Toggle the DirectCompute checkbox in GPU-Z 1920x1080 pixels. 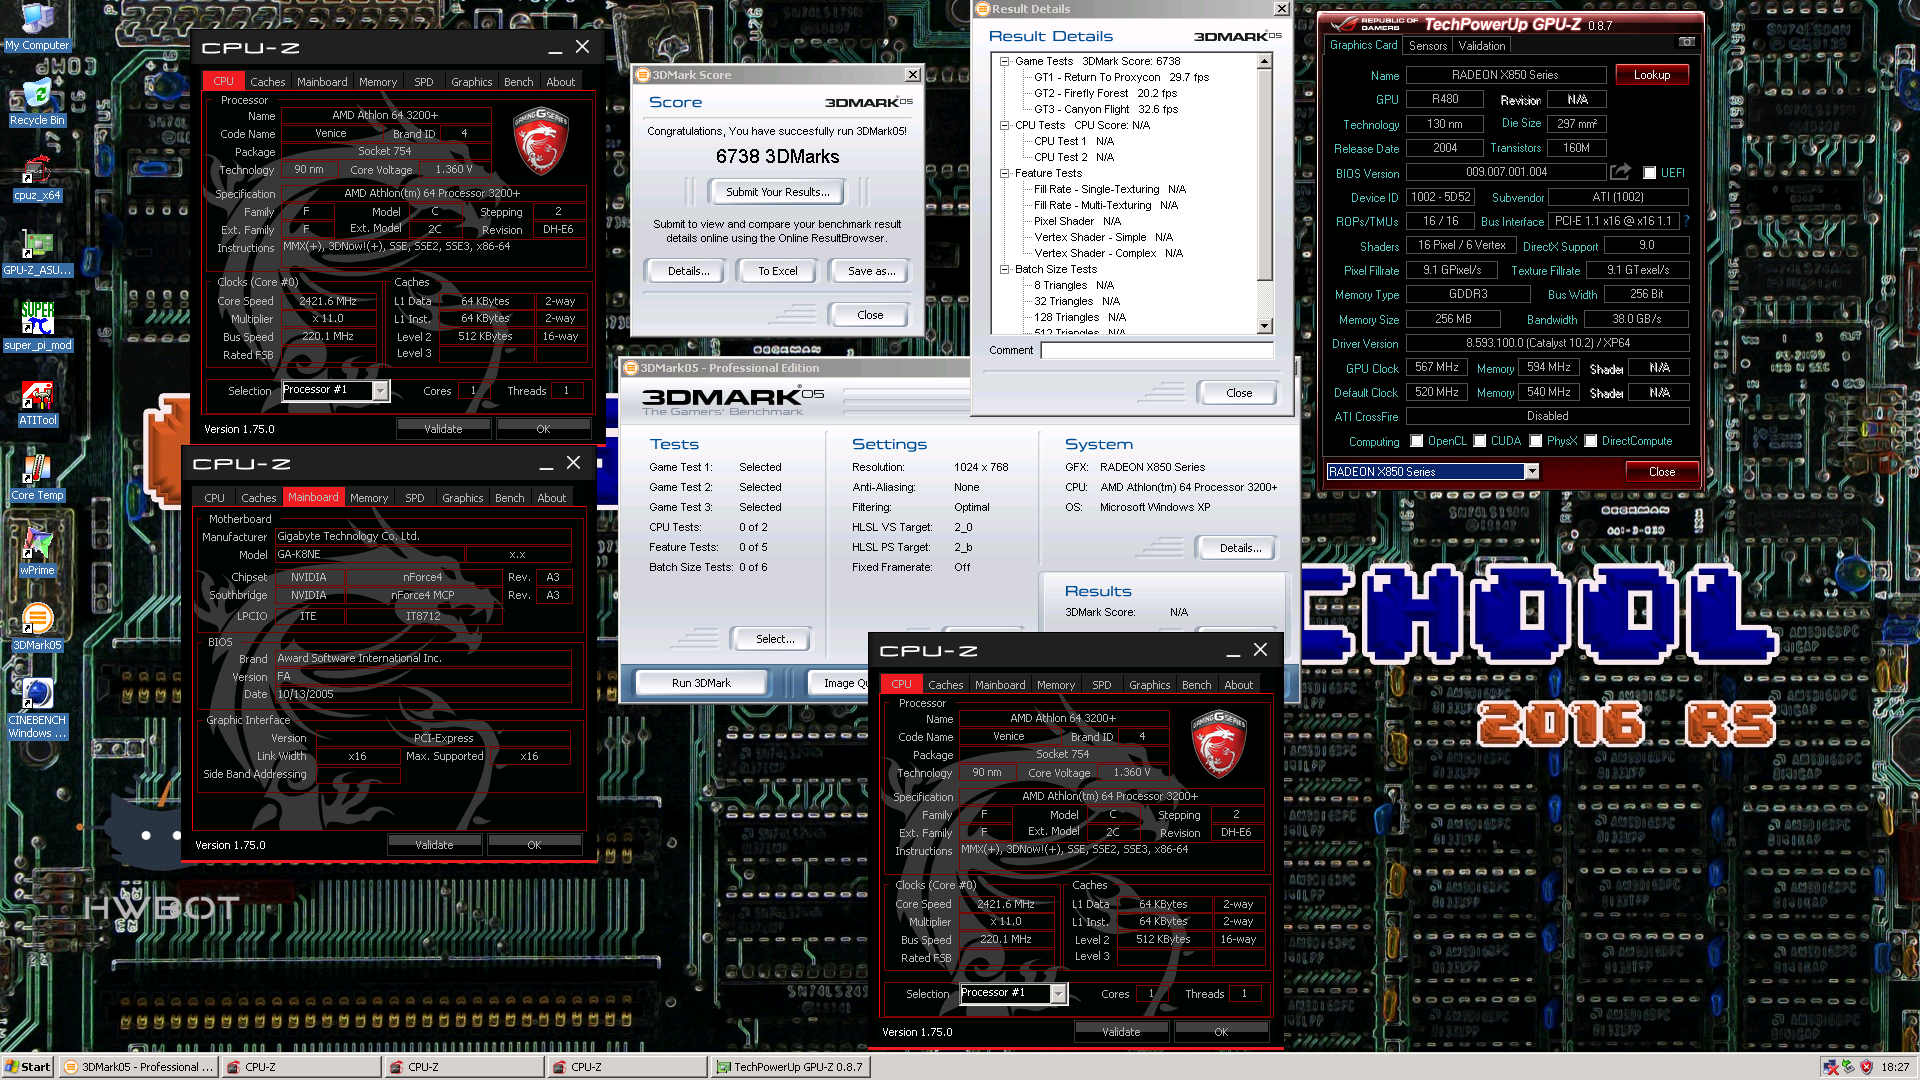pos(1590,441)
